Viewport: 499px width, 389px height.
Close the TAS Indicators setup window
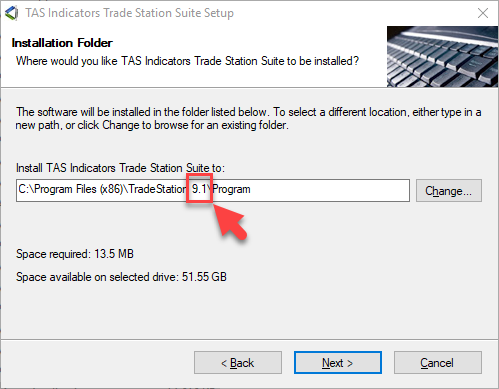[483, 13]
